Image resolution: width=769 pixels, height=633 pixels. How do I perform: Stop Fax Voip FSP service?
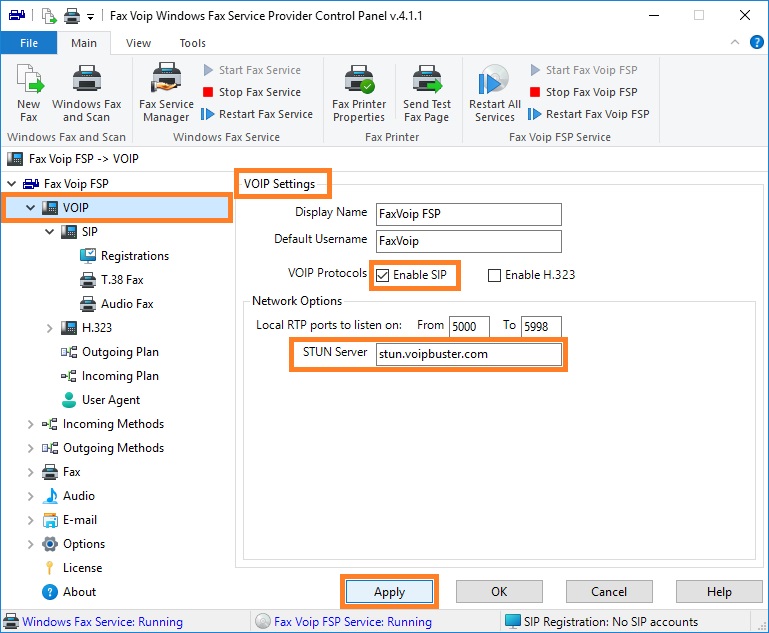tap(584, 92)
